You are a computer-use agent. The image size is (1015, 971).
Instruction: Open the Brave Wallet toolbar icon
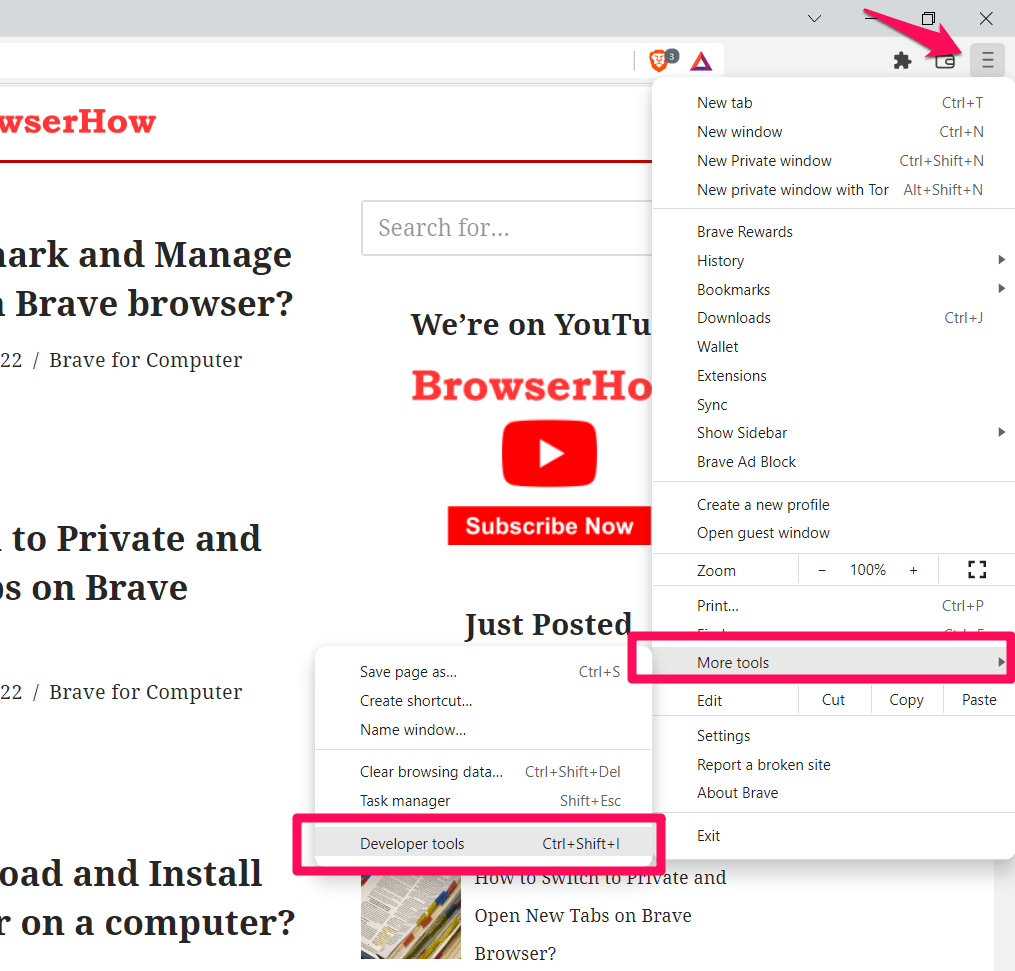tap(945, 61)
